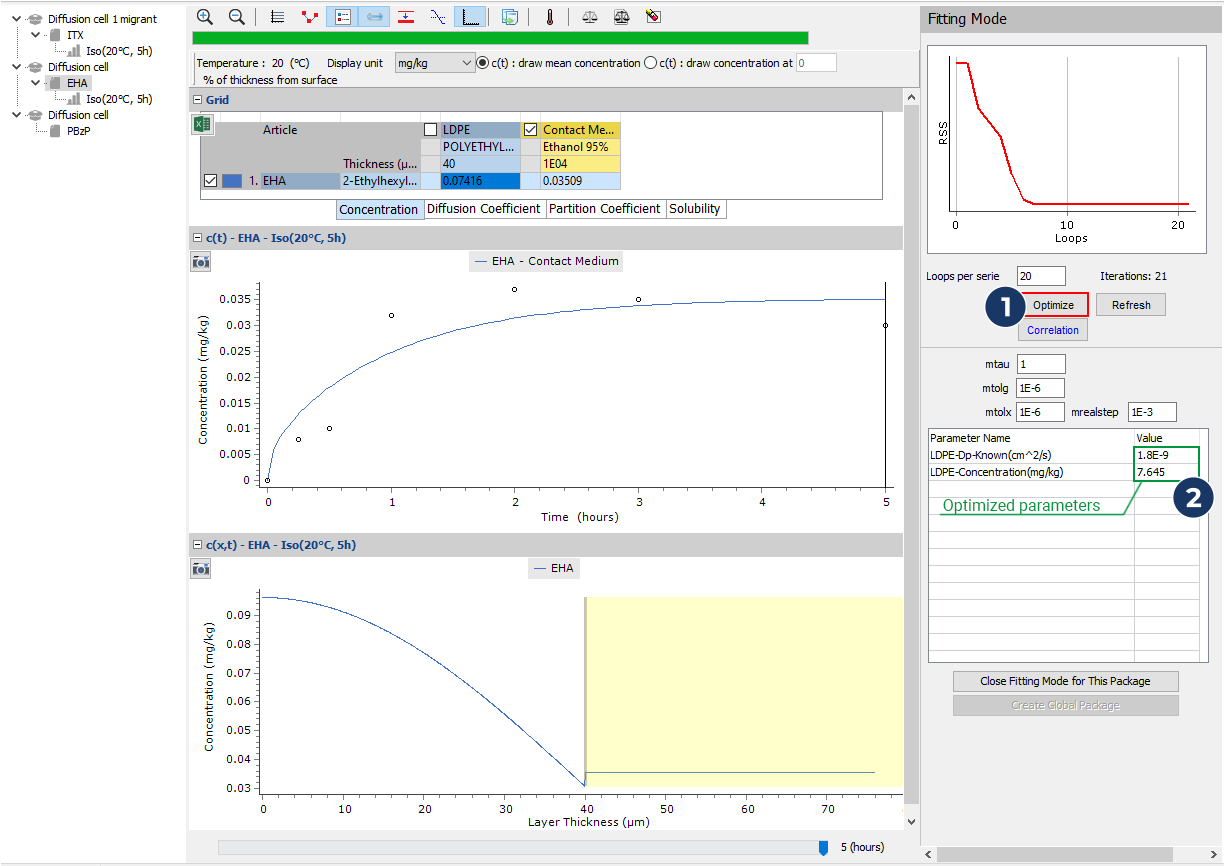Take snapshot of the c(t) chart
The height and width of the screenshot is (866, 1225).
[201, 261]
